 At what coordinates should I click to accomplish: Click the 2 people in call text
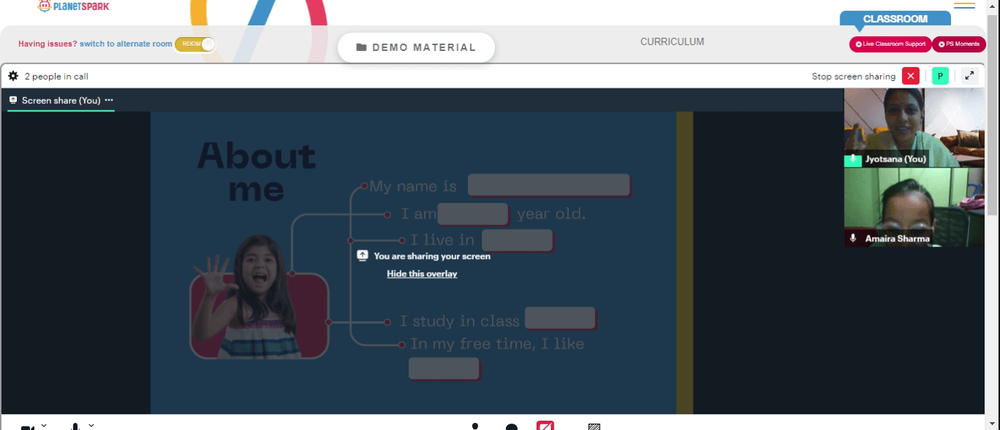point(56,77)
